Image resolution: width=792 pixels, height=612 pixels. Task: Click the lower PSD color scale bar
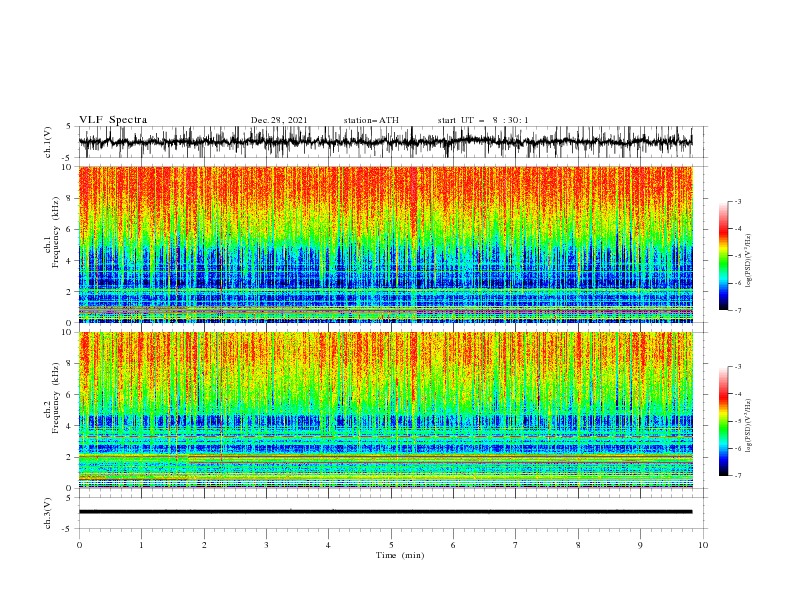[x=723, y=421]
